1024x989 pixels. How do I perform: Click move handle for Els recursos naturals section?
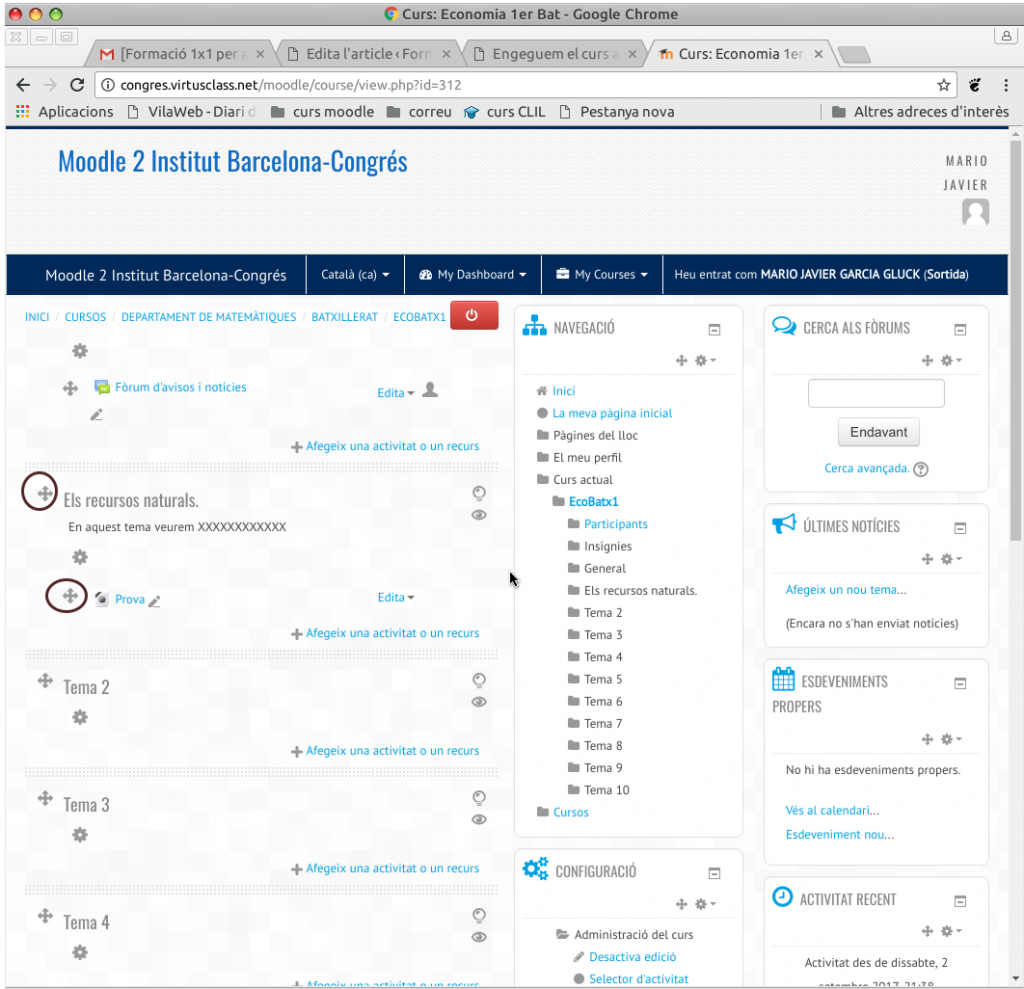(x=44, y=493)
